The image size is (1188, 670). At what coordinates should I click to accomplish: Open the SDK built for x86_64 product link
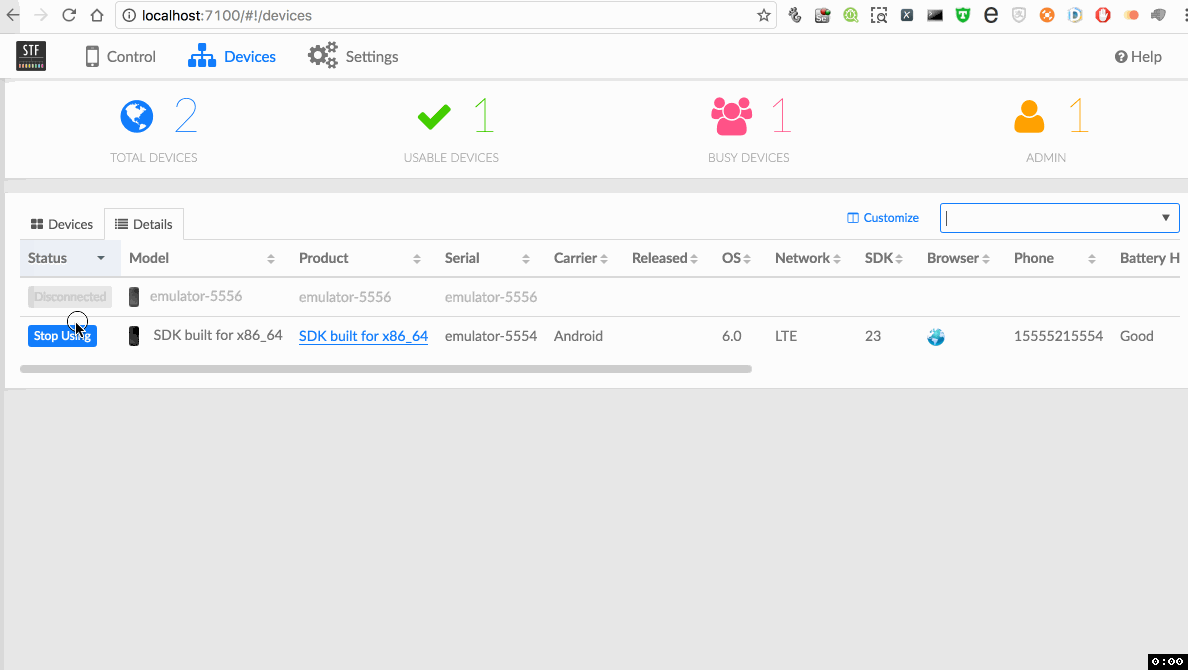[x=364, y=336]
